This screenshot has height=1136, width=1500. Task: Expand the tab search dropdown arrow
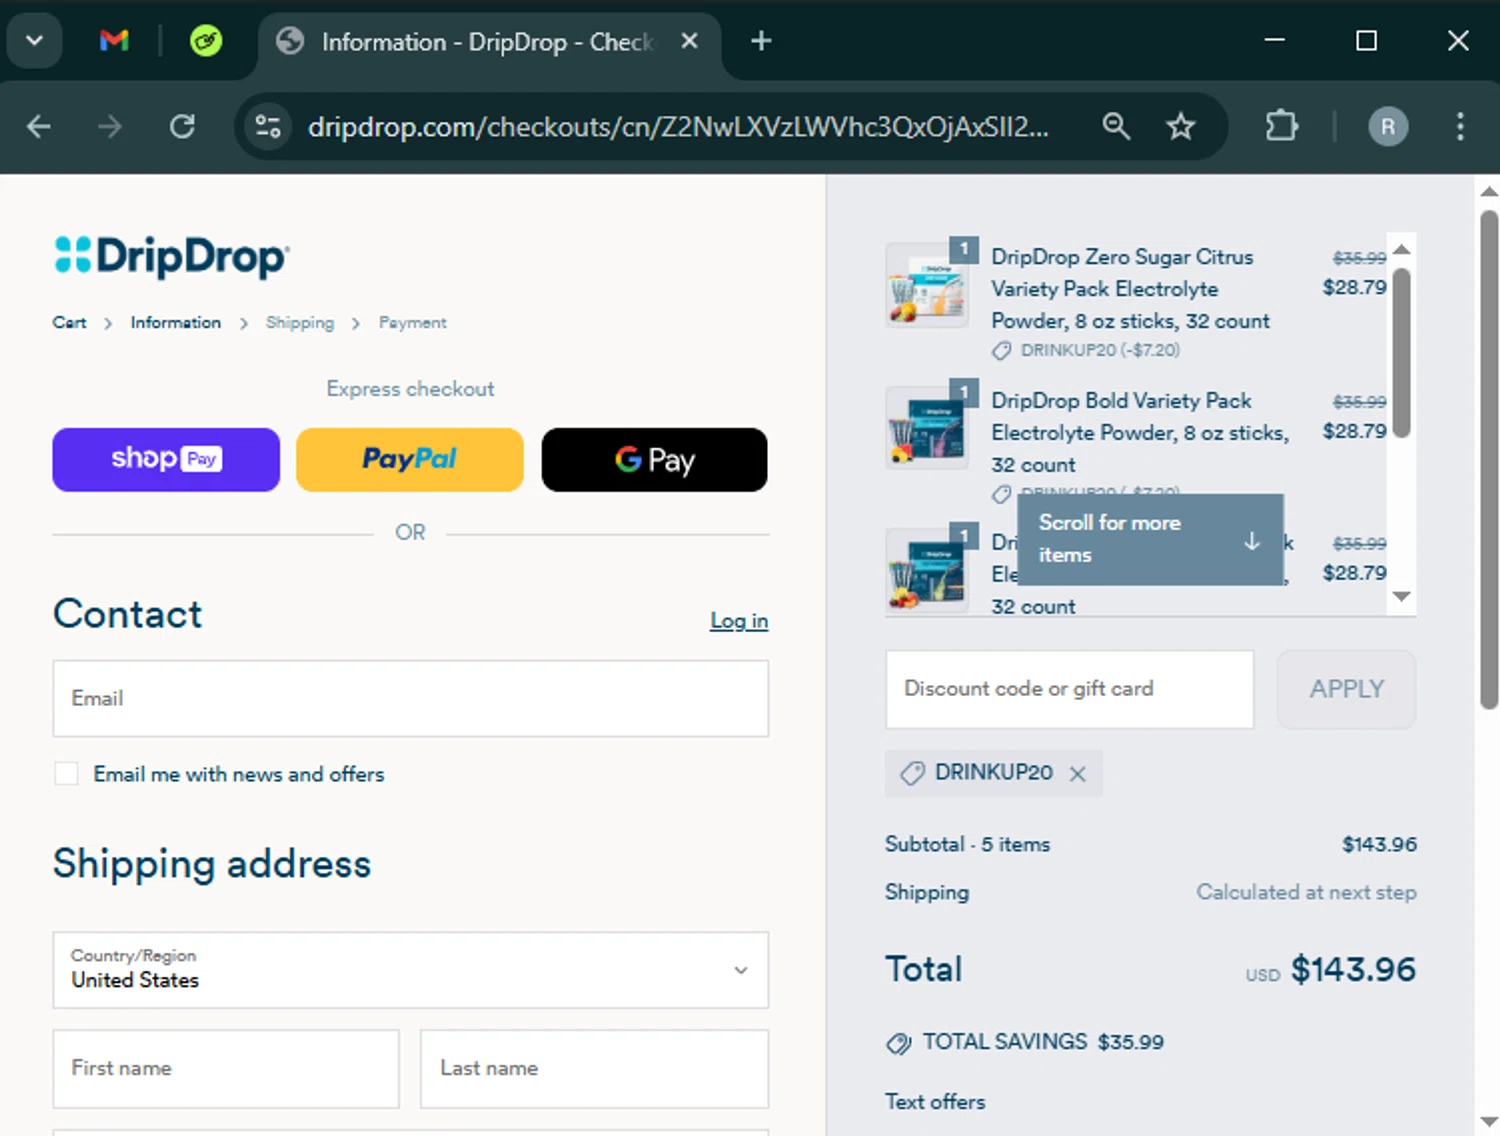[x=35, y=41]
